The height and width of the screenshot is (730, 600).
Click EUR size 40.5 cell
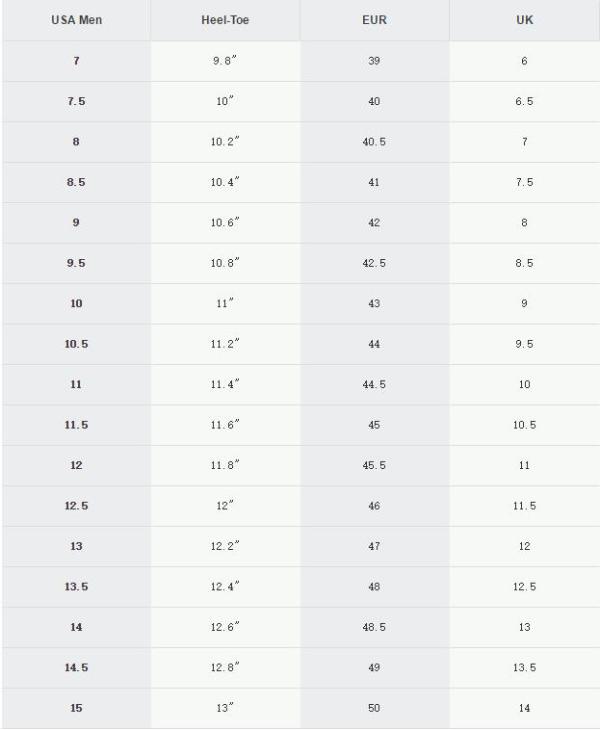click(x=374, y=142)
